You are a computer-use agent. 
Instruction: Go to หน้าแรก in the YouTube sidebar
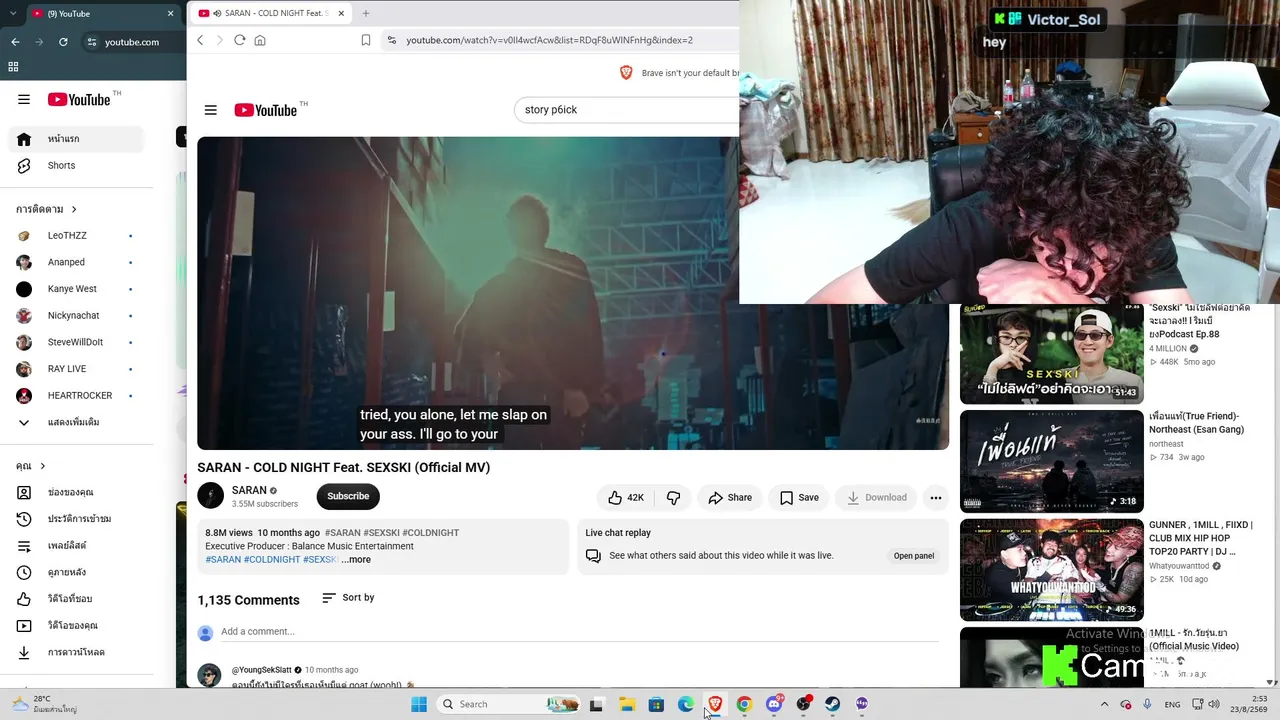[x=77, y=139]
